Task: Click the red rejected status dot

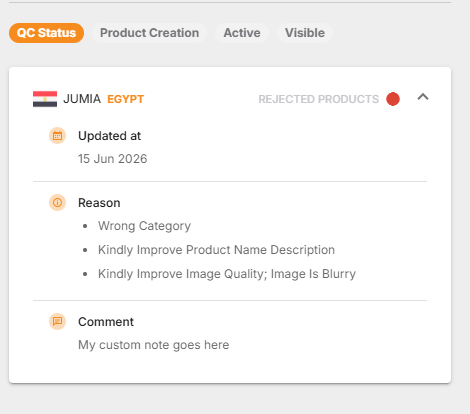Action: [393, 99]
